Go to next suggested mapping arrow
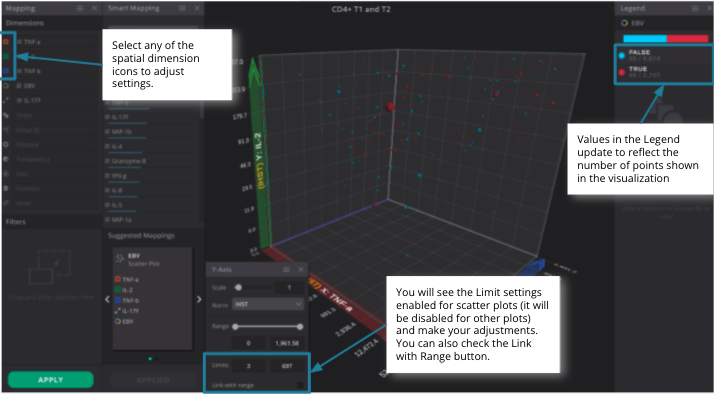The height and width of the screenshot is (394, 714). tap(199, 299)
